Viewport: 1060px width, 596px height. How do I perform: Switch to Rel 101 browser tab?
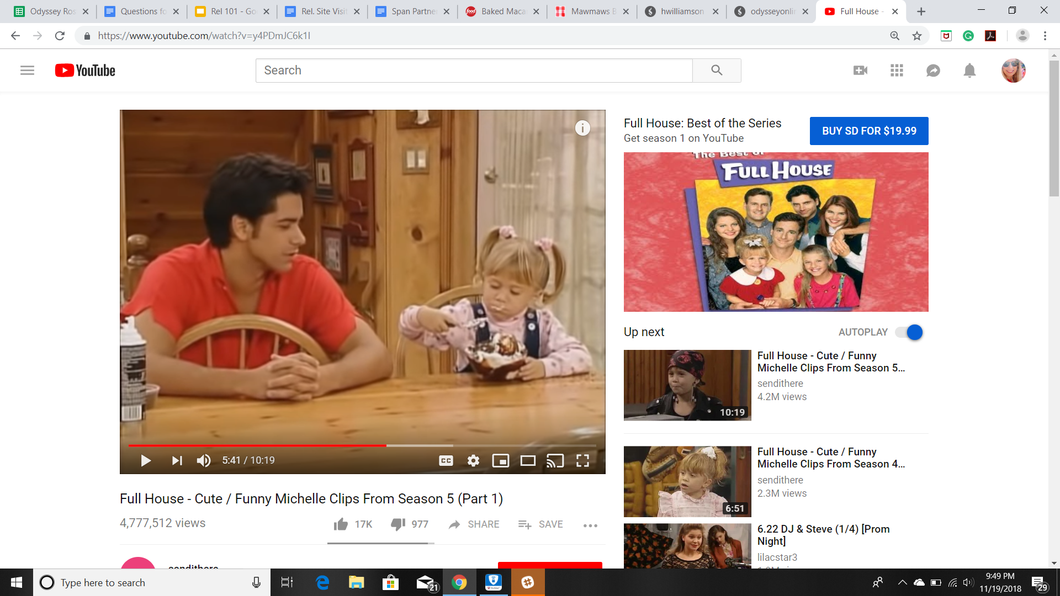(x=230, y=11)
